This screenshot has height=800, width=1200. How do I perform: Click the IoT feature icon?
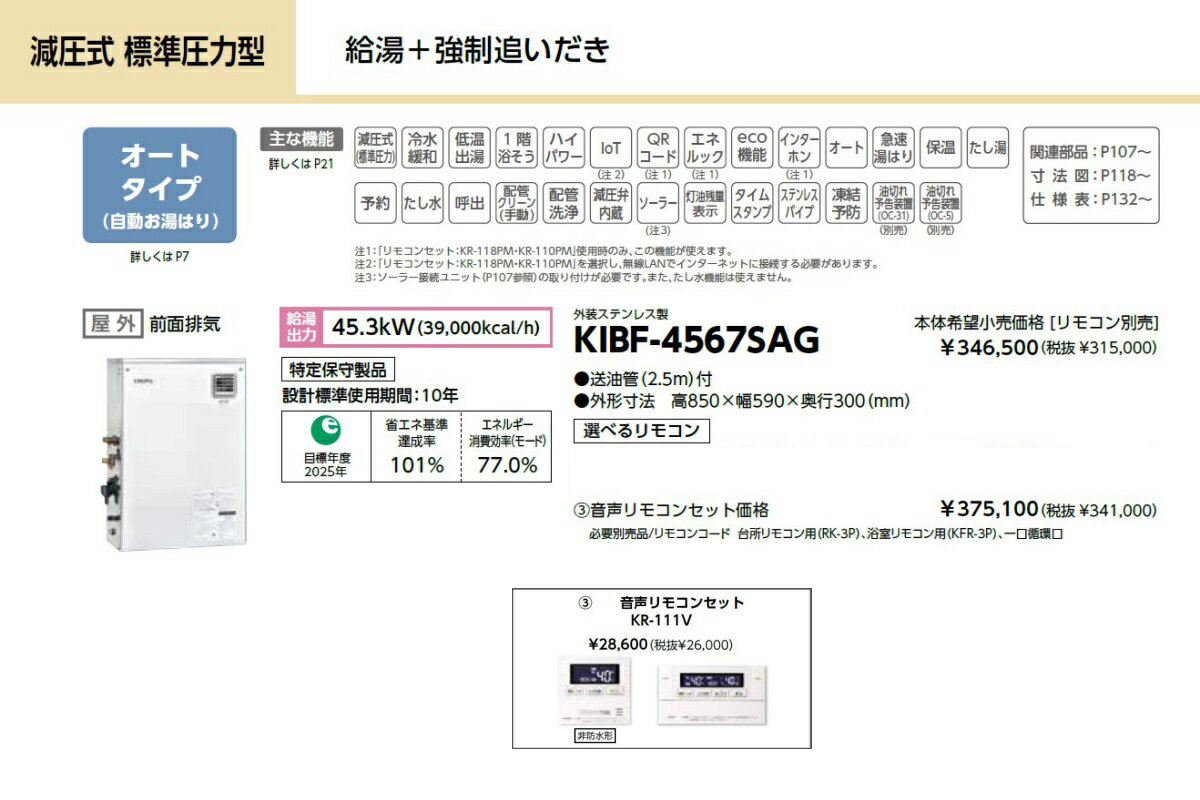pos(610,148)
